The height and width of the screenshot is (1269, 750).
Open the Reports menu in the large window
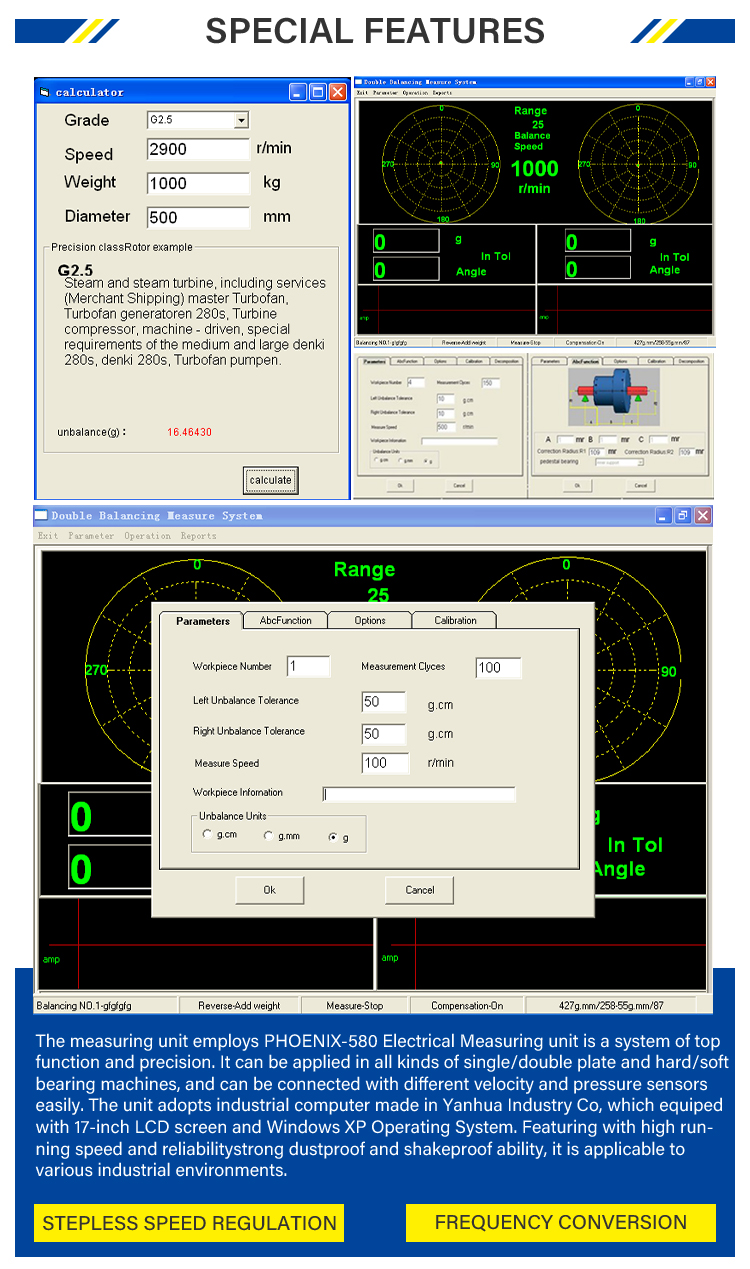pos(198,536)
